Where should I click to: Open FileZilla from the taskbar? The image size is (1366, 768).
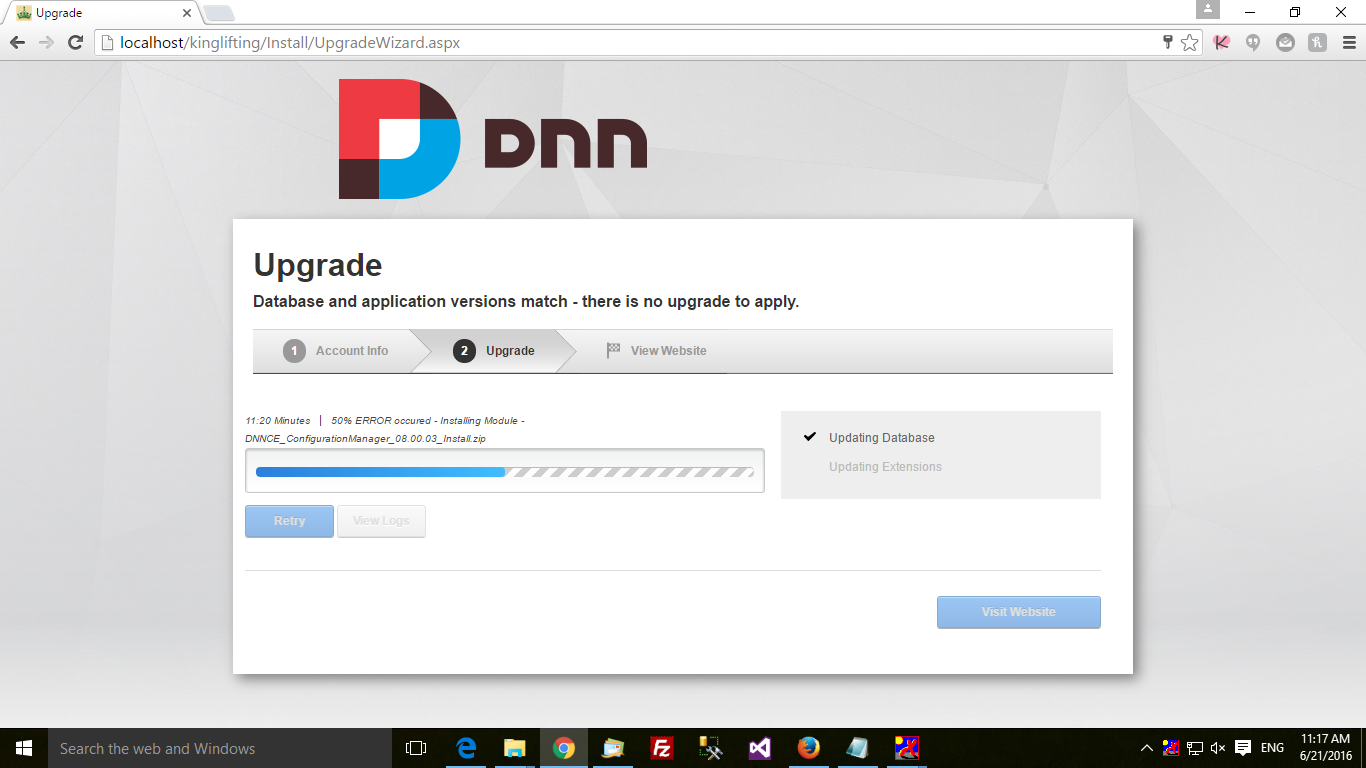pyautogui.click(x=661, y=748)
